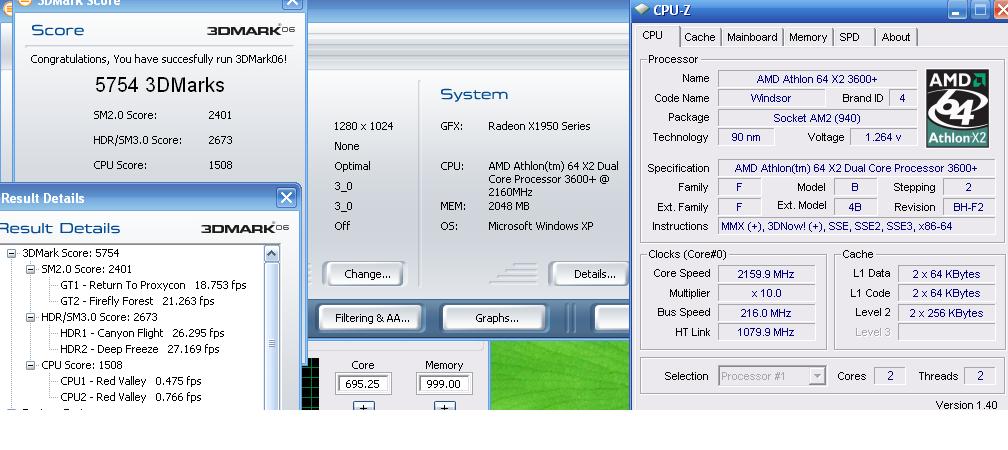This screenshot has width=1008, height=450.
Task: Click the L1 Data cache value
Action: [946, 274]
